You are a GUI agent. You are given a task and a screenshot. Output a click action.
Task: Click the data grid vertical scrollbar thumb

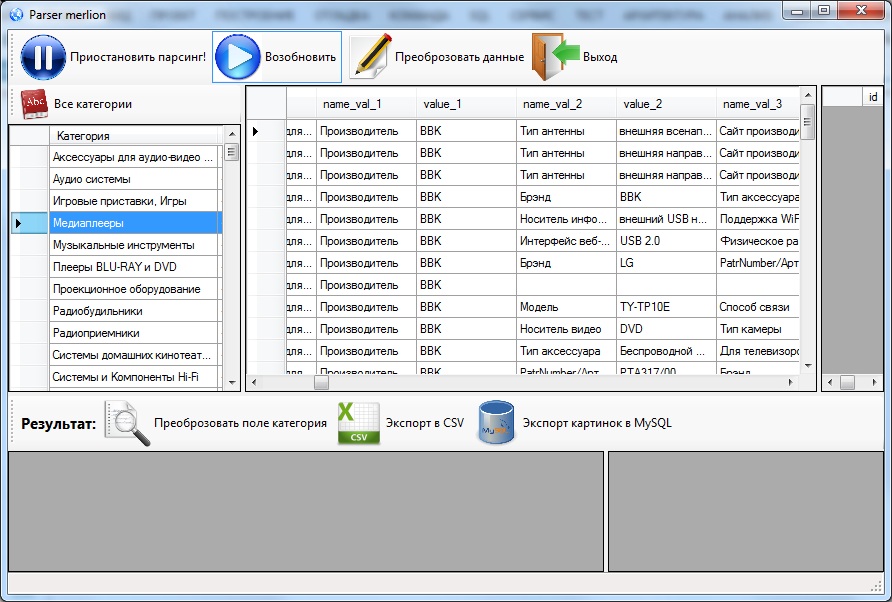(x=807, y=123)
